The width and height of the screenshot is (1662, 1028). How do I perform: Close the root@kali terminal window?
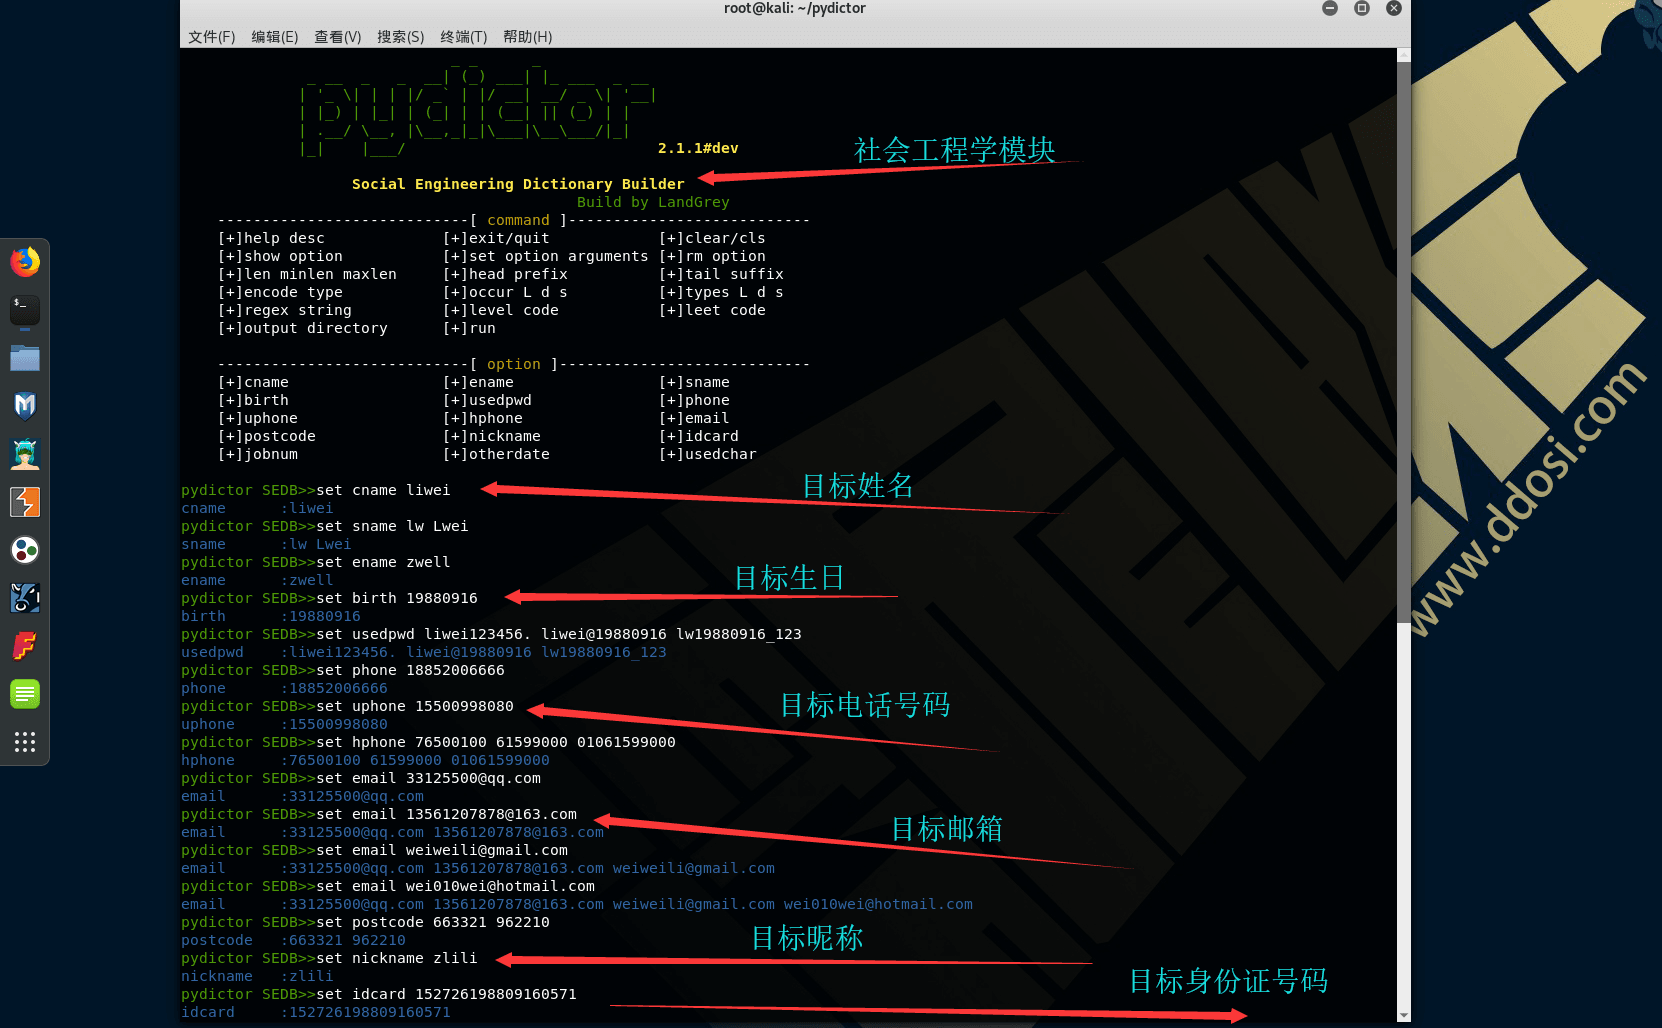(x=1394, y=8)
